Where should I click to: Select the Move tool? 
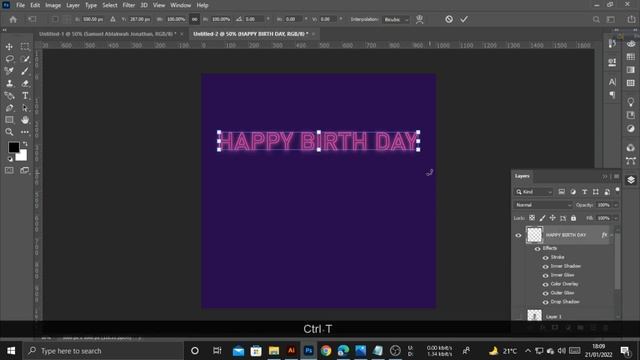(x=9, y=47)
